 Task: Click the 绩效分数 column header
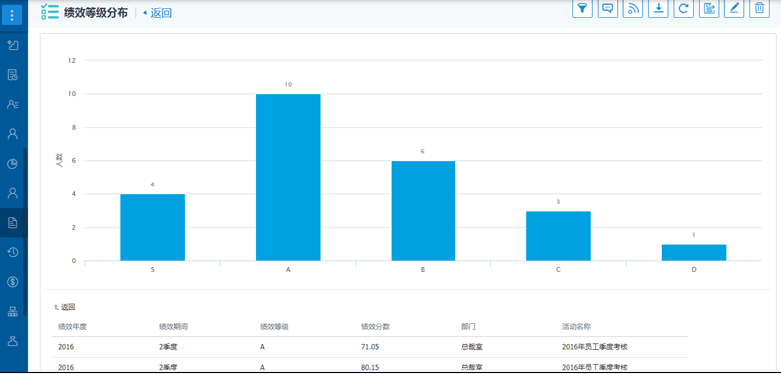375,327
